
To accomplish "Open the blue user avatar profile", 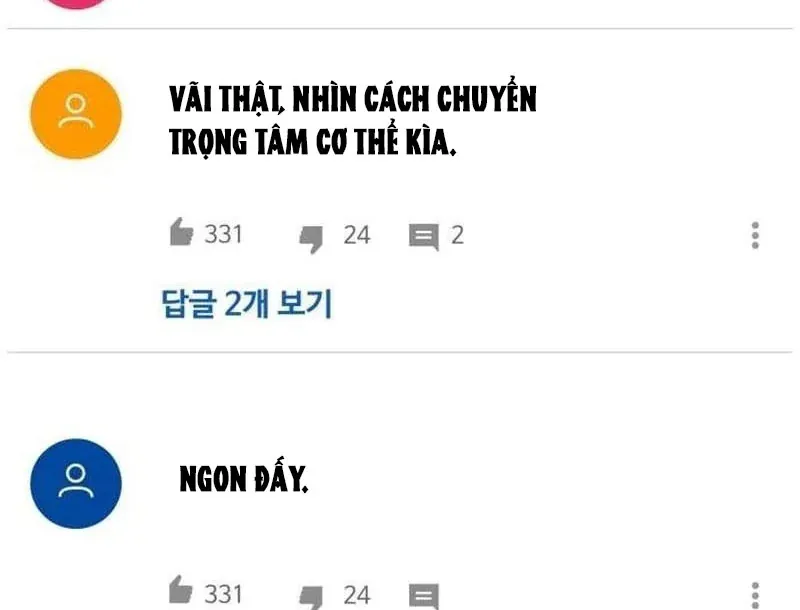I will click(76, 483).
